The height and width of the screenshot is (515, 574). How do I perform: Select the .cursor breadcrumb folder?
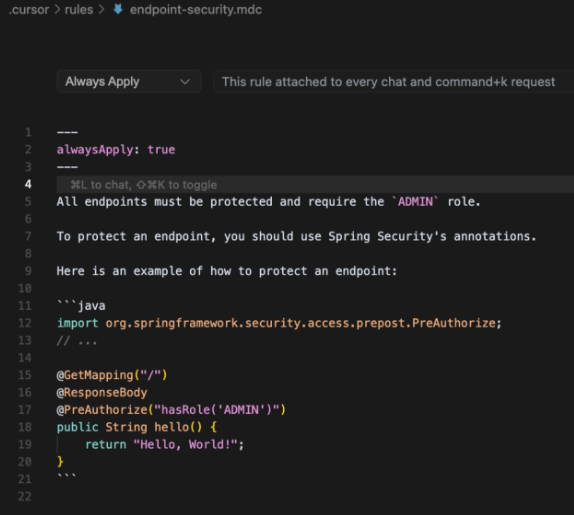coord(29,10)
